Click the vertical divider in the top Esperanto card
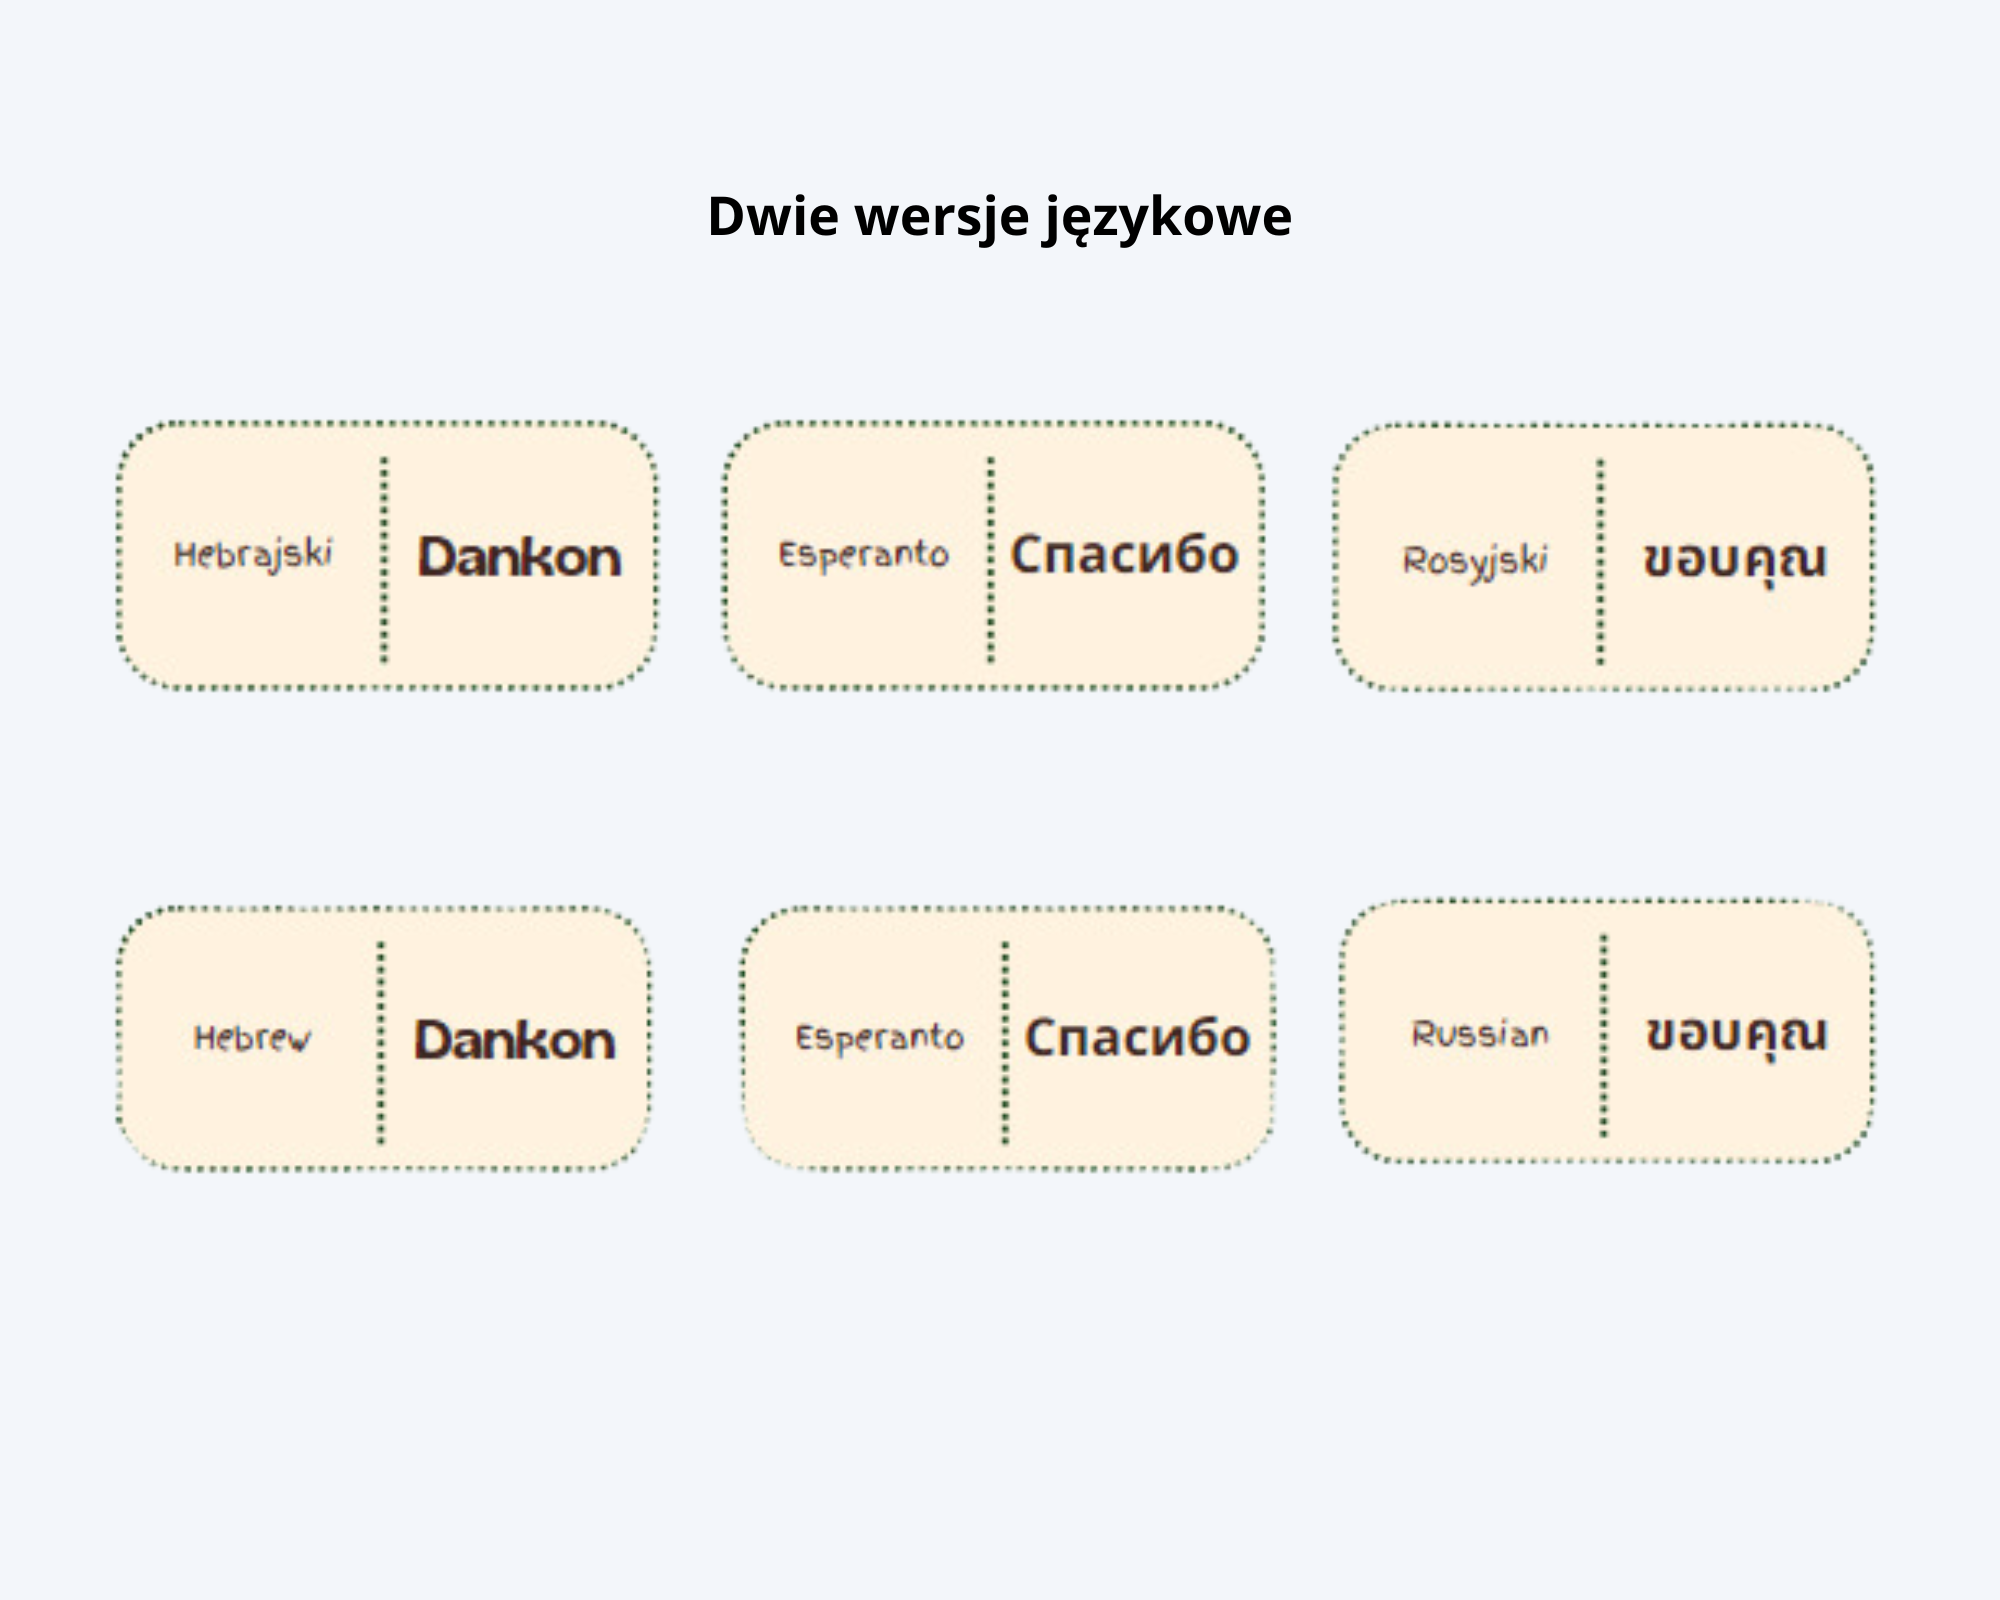Image resolution: width=2000 pixels, height=1600 pixels. pos(991,560)
